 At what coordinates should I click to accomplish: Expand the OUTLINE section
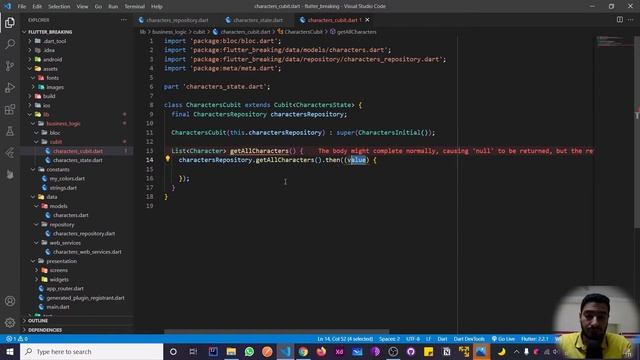tap(38, 321)
